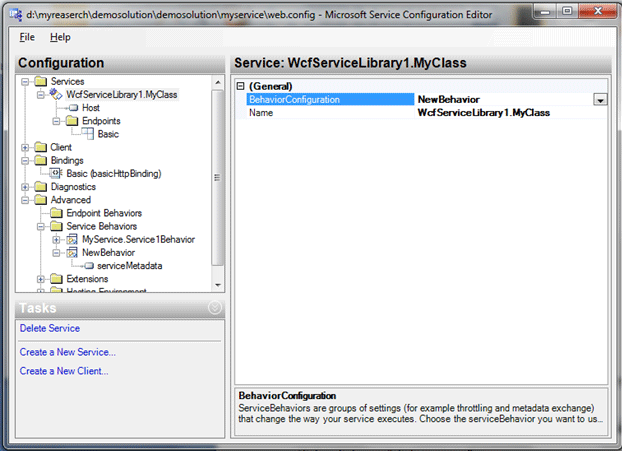Image resolution: width=622 pixels, height=451 pixels.
Task: Click the configuration tree scrollbar thumb
Action: tap(217, 177)
